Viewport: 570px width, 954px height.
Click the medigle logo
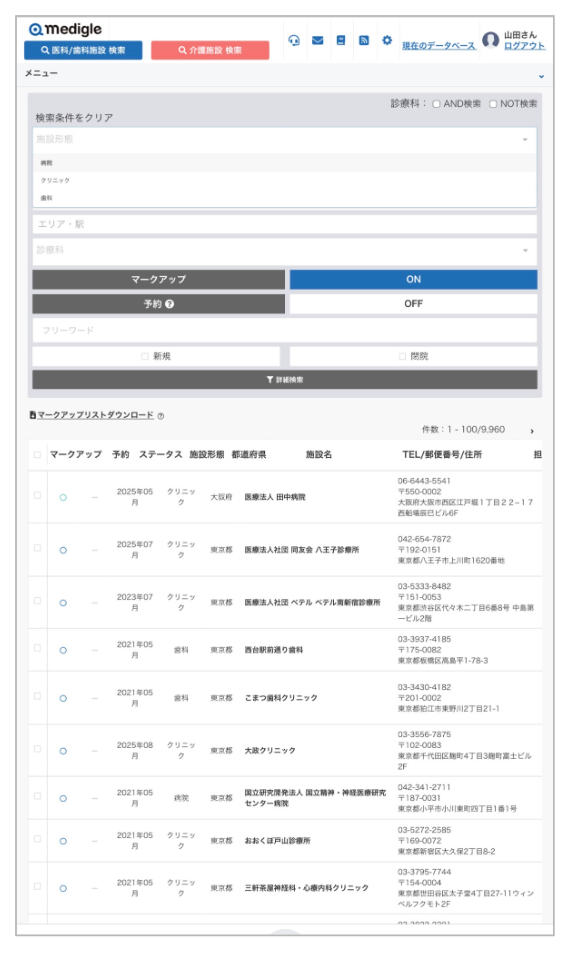pos(66,29)
